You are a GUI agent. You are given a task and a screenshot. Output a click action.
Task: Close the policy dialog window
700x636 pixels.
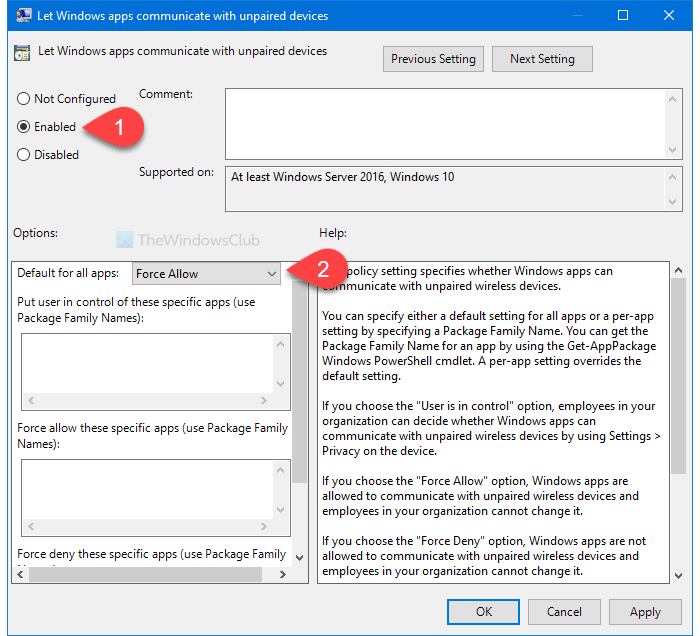pos(669,16)
